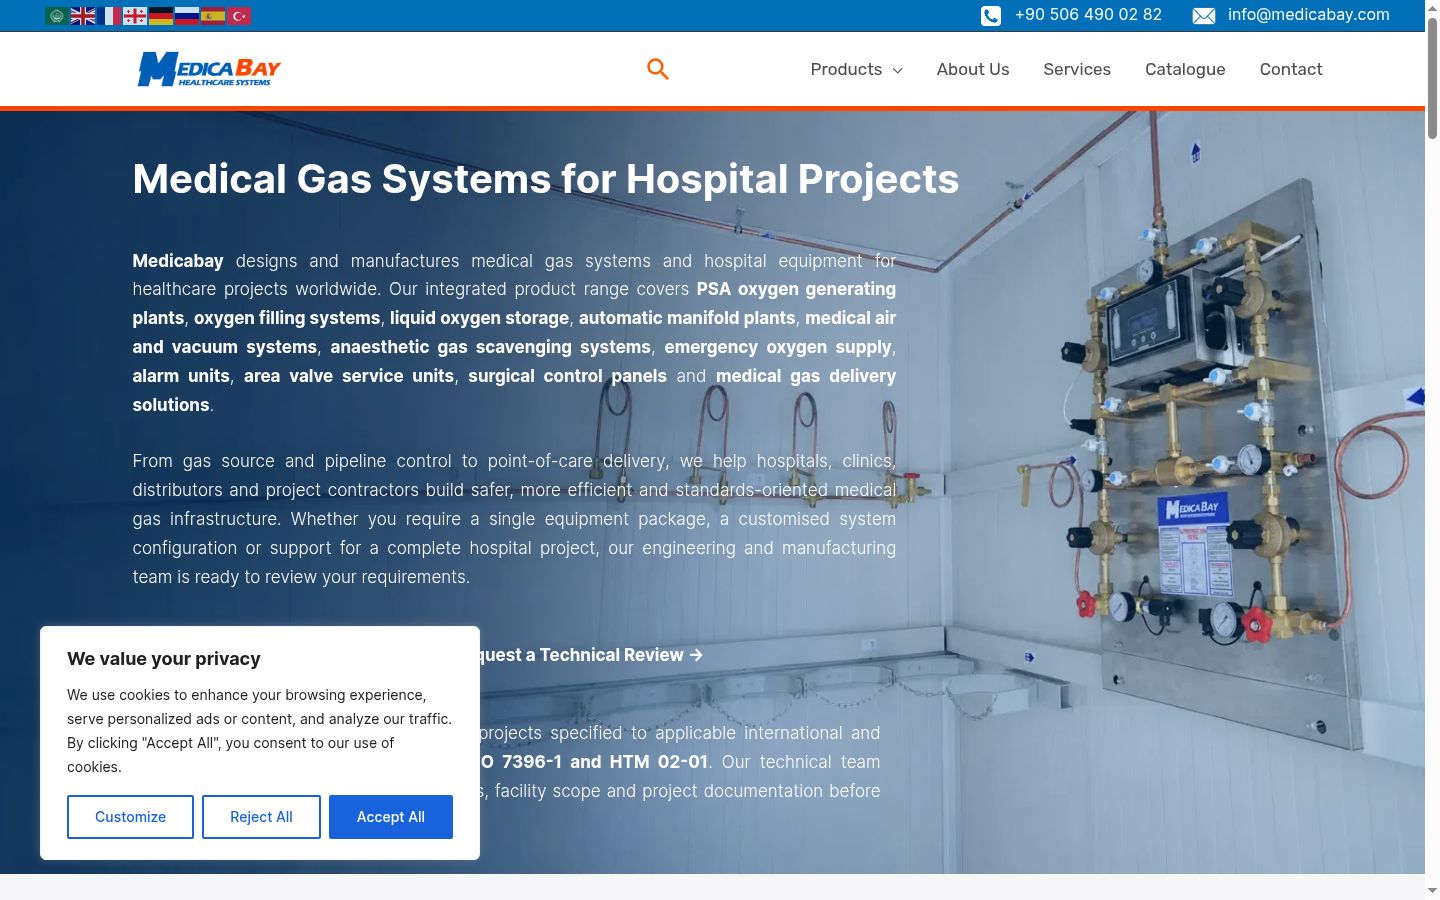Click the text 'We value your privacy'

tap(164, 659)
